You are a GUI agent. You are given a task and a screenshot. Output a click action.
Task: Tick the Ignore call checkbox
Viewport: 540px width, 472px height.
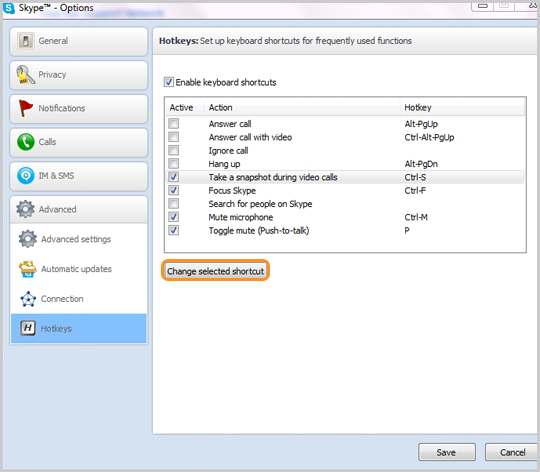tap(174, 150)
